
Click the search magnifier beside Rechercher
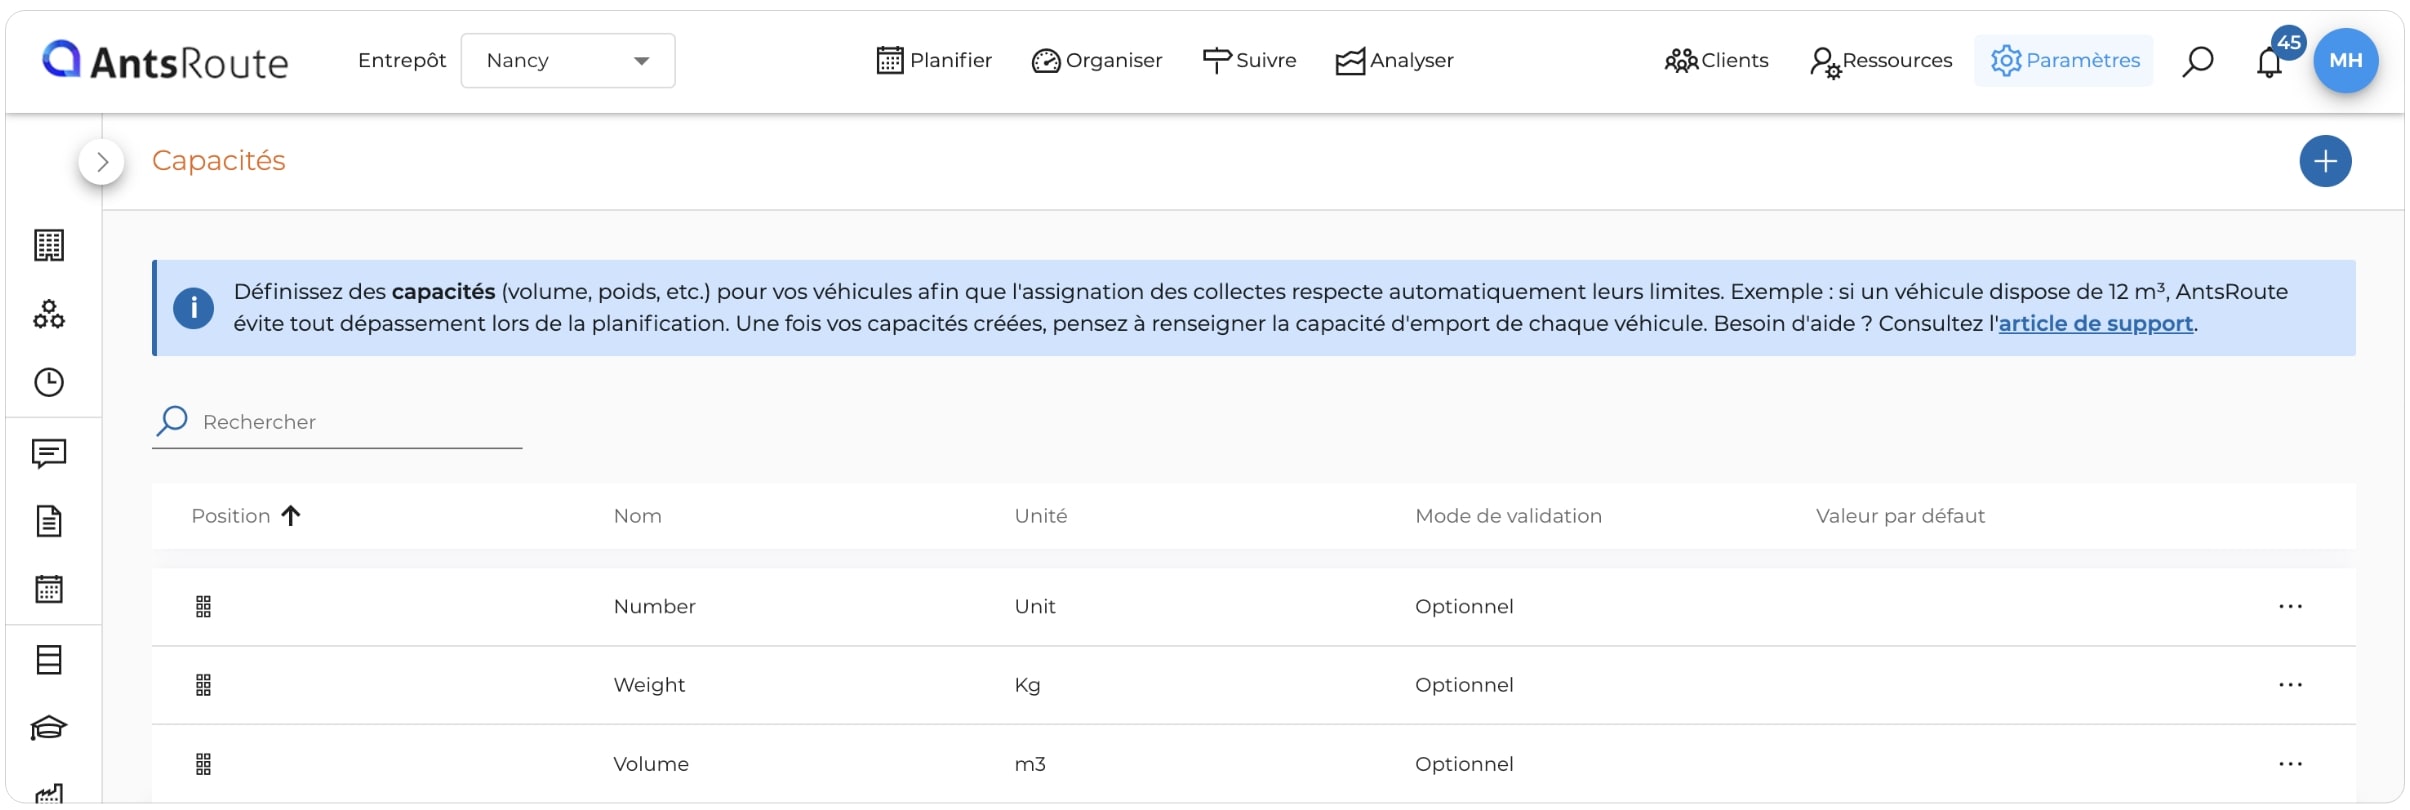pyautogui.click(x=172, y=421)
